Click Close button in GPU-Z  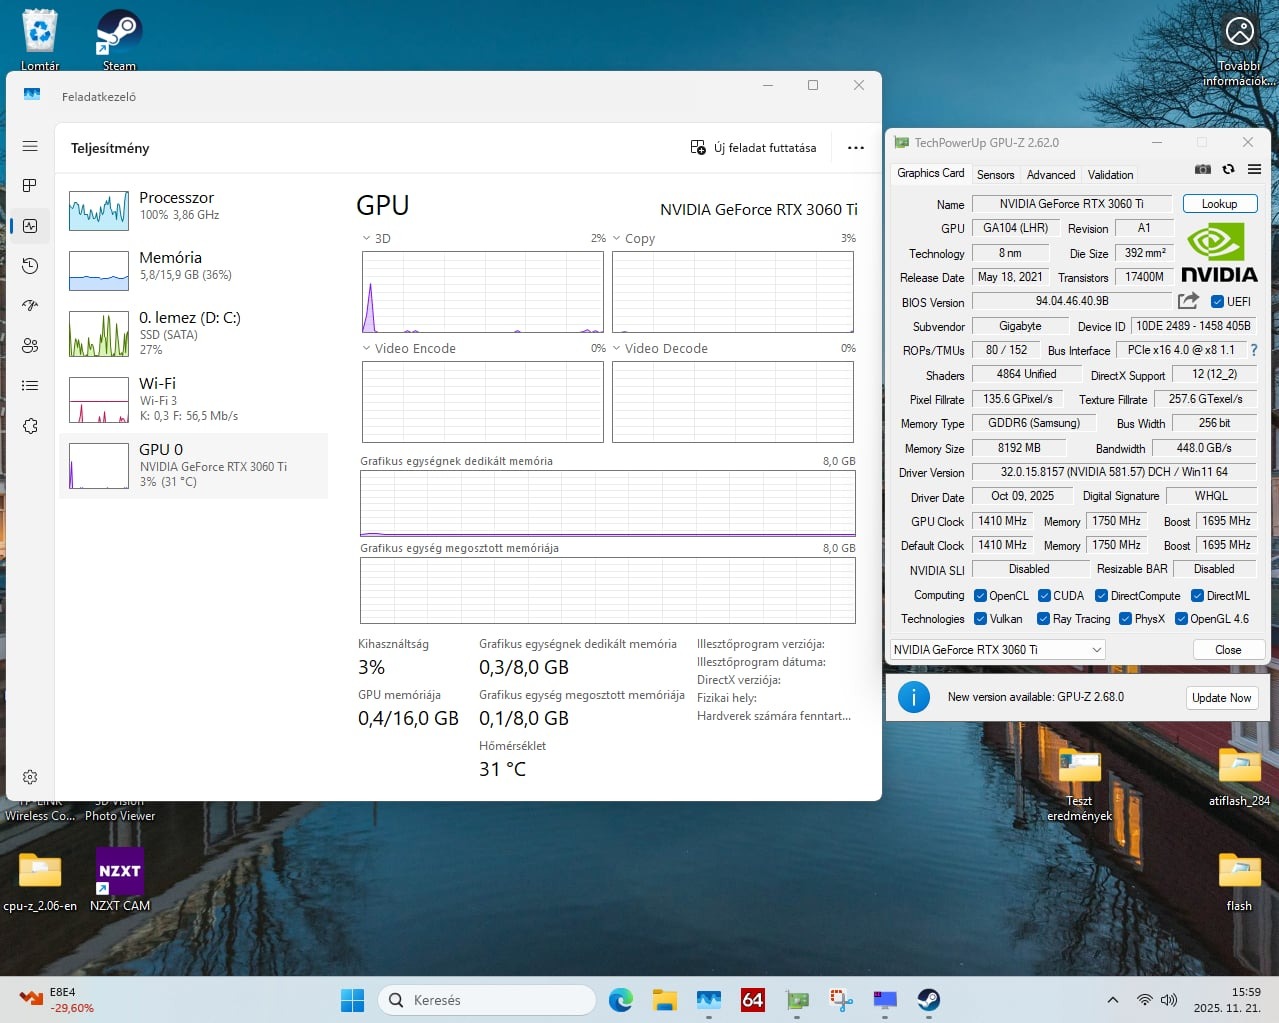(x=1228, y=649)
